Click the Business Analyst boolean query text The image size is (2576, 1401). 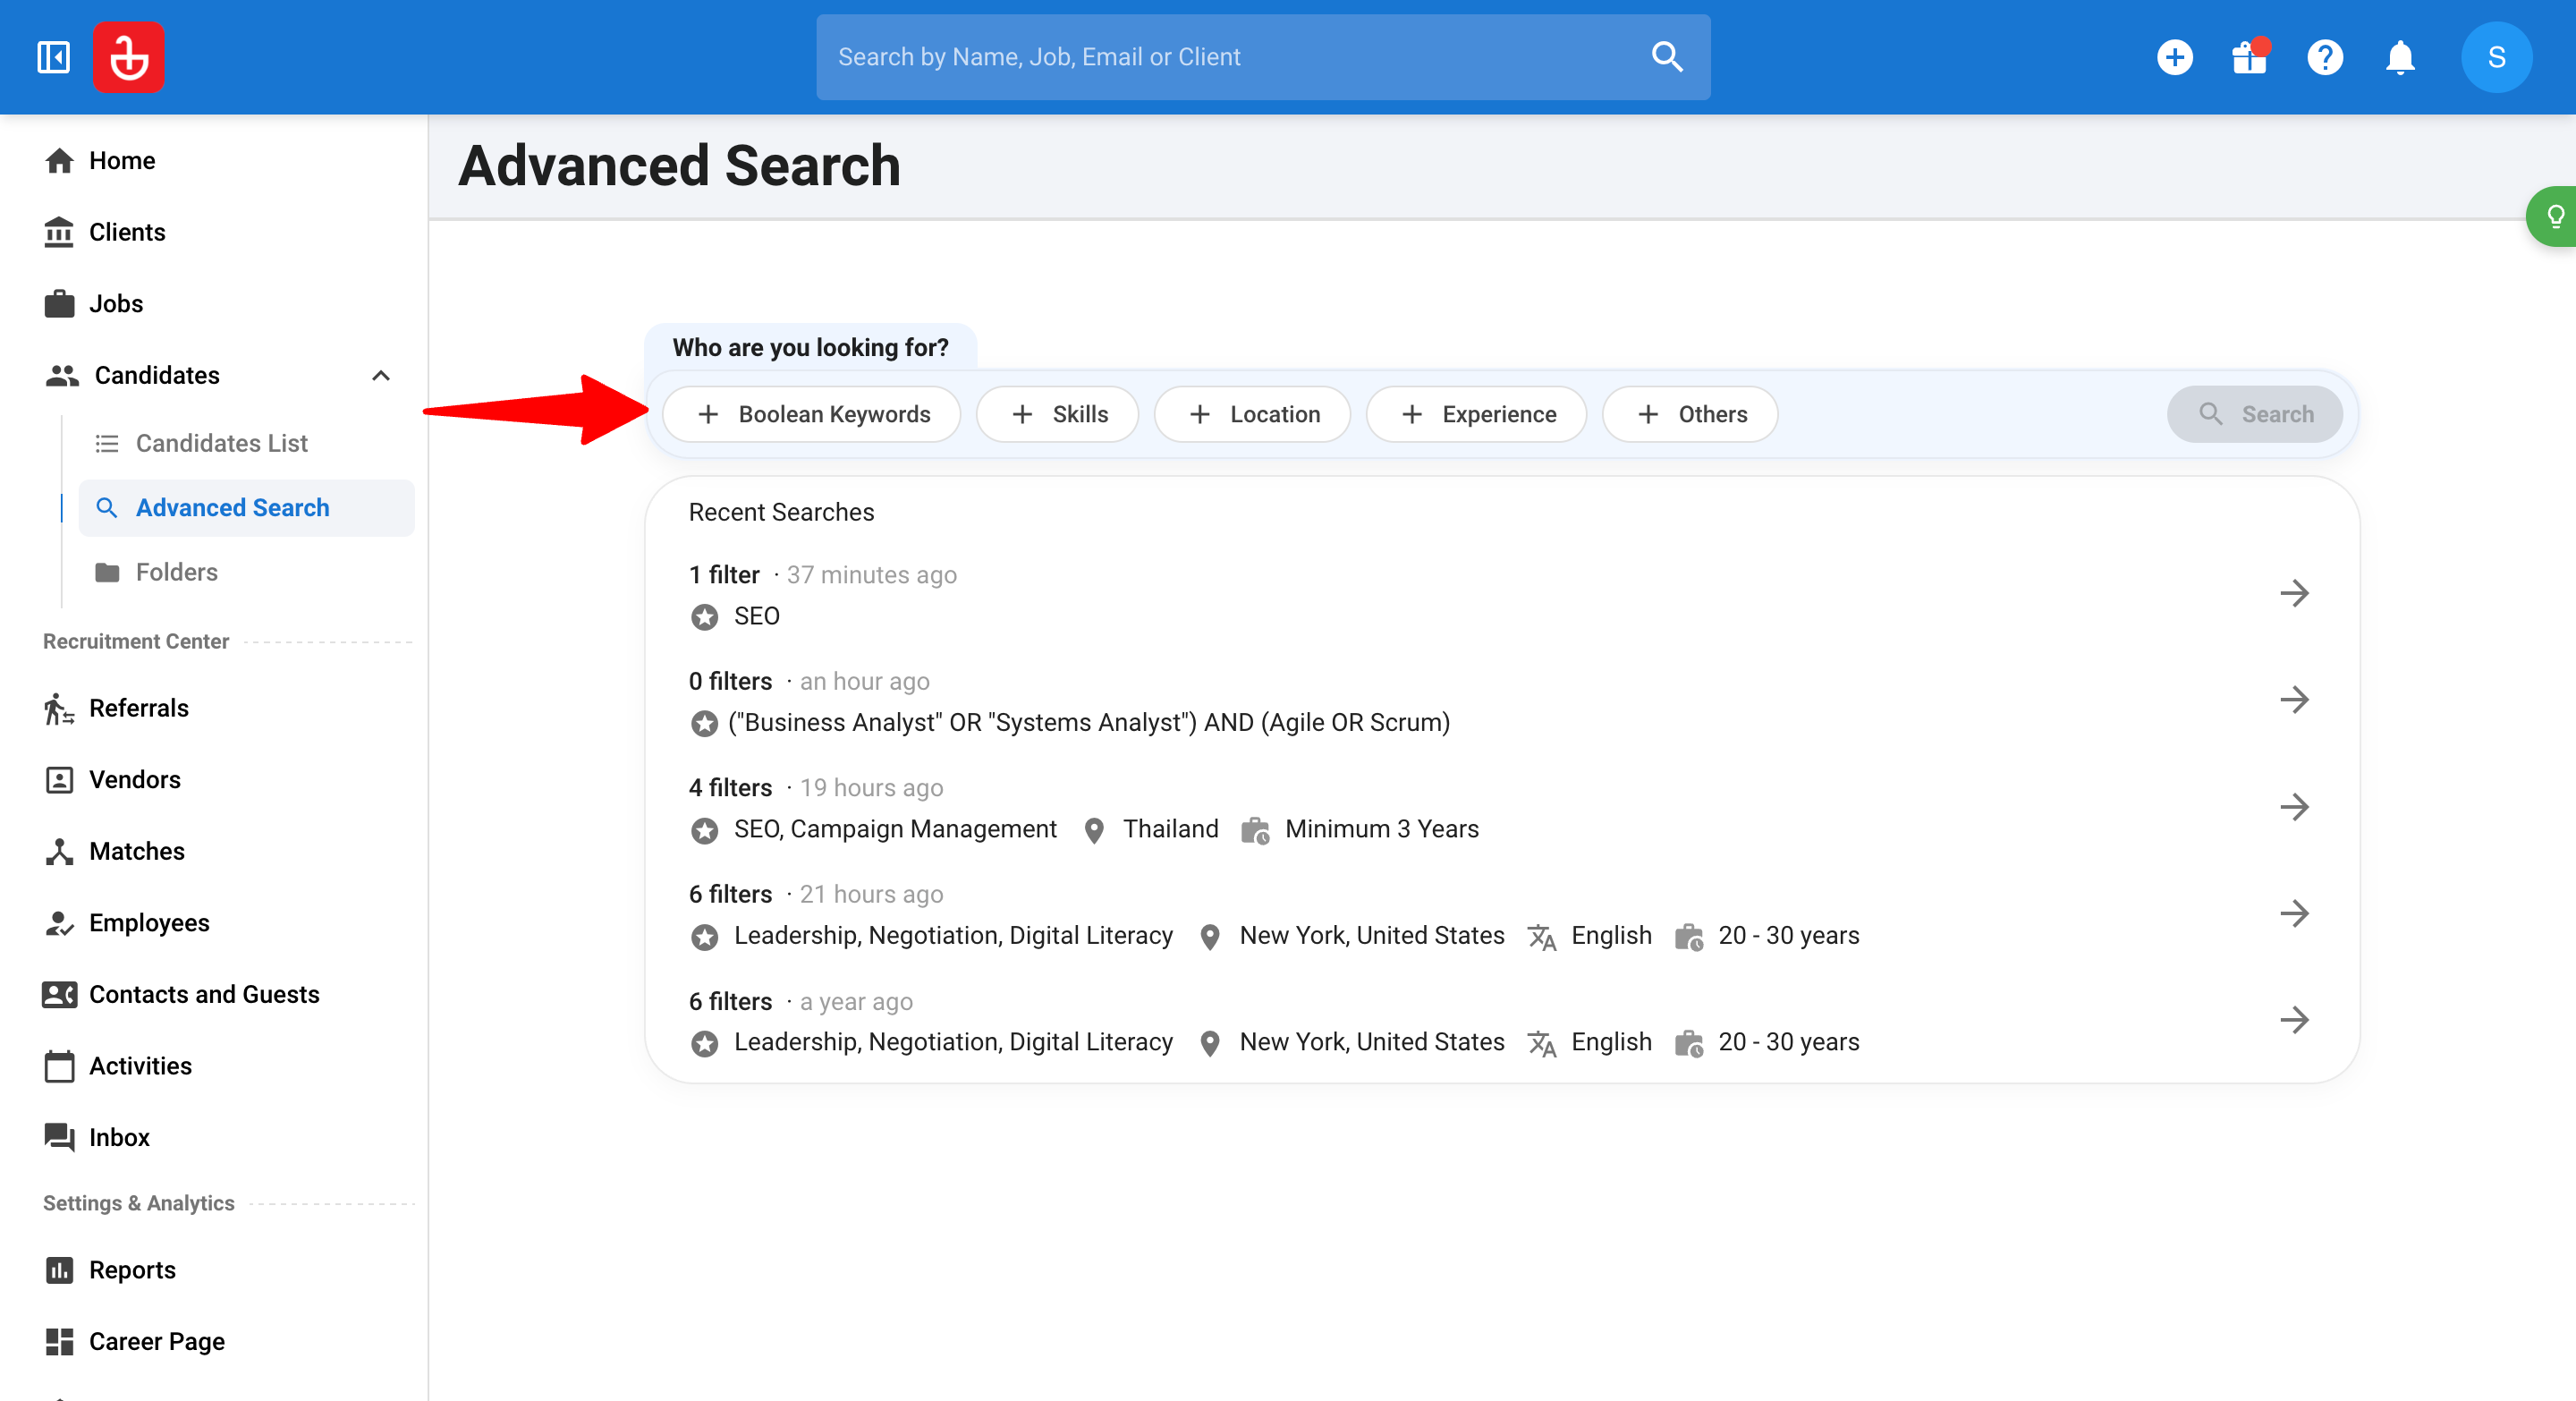pos(1089,723)
